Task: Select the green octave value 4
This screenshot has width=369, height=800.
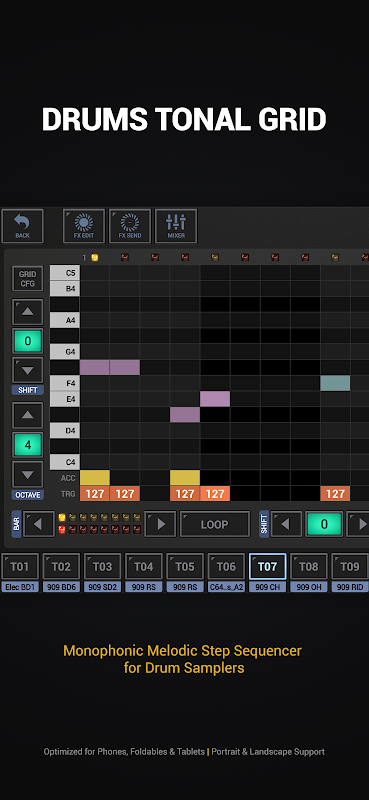Action: point(28,445)
